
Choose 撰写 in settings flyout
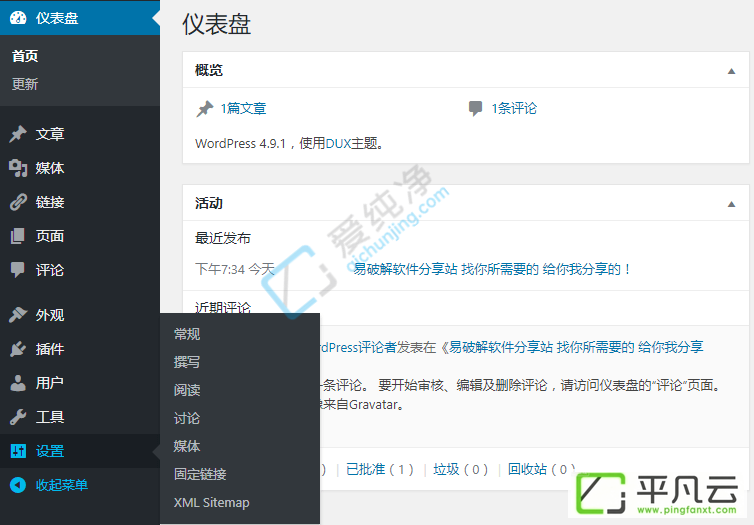pyautogui.click(x=187, y=362)
